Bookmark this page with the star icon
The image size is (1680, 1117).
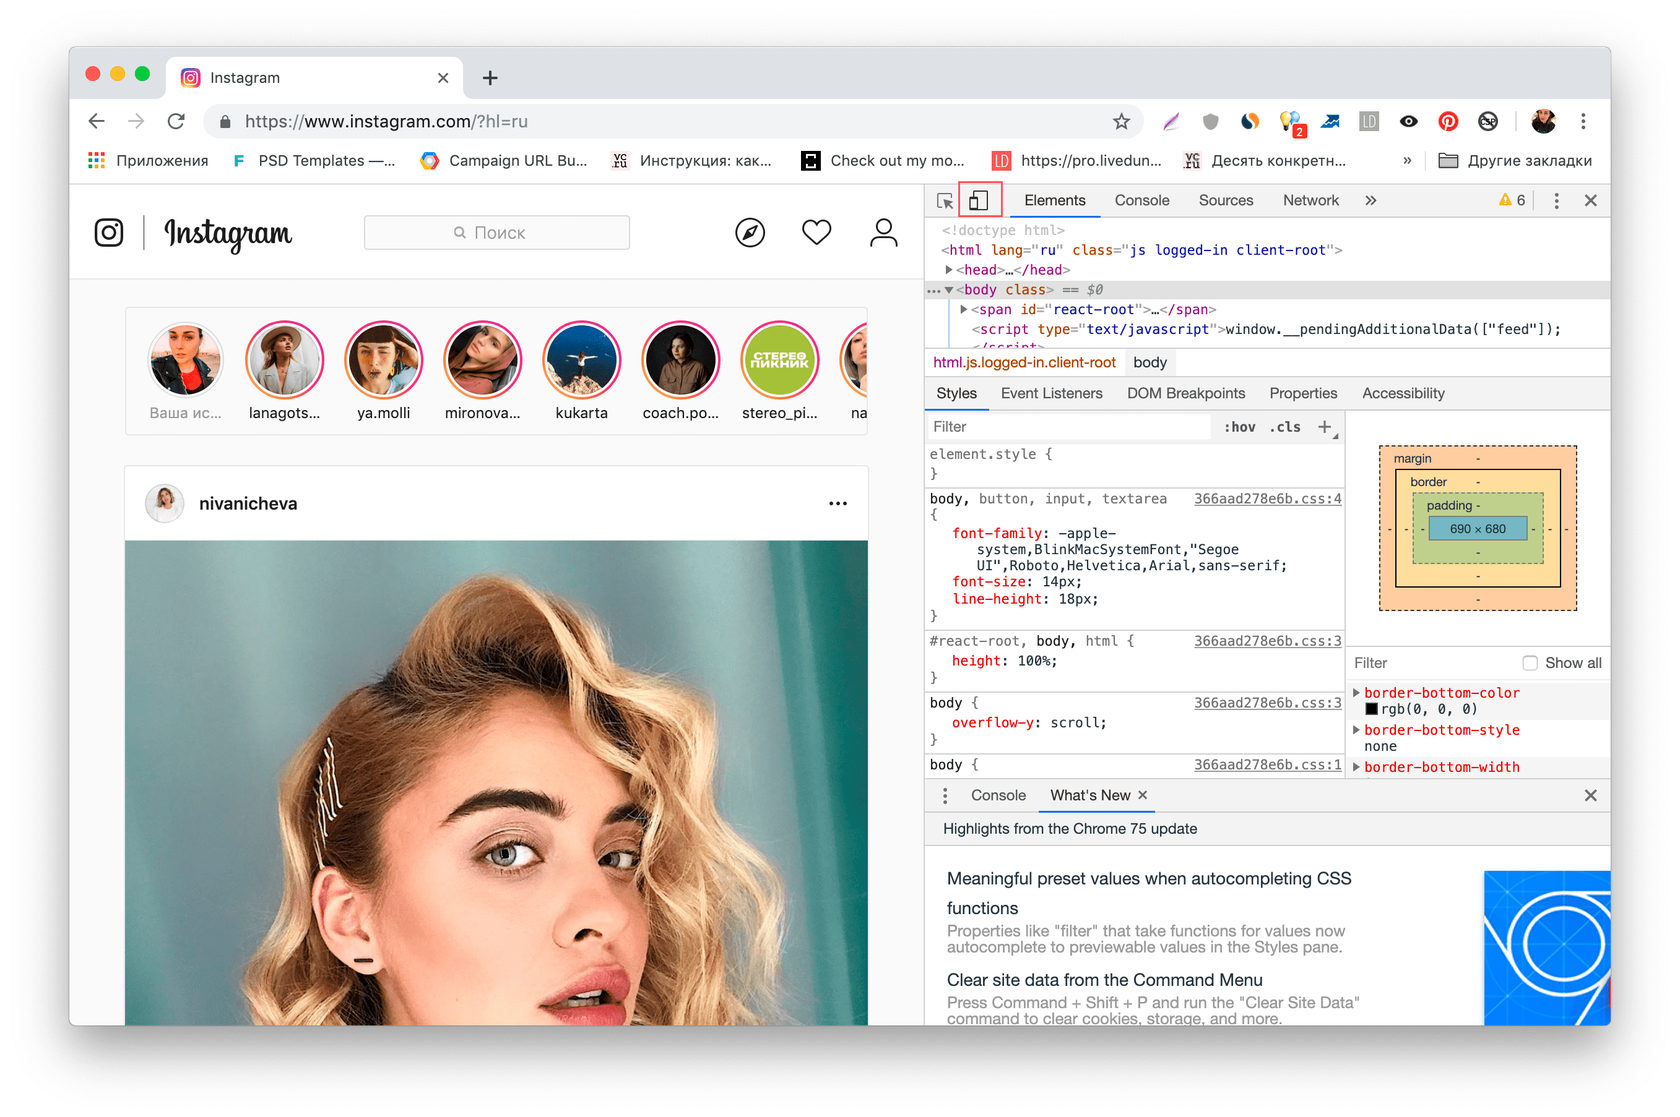[1121, 121]
